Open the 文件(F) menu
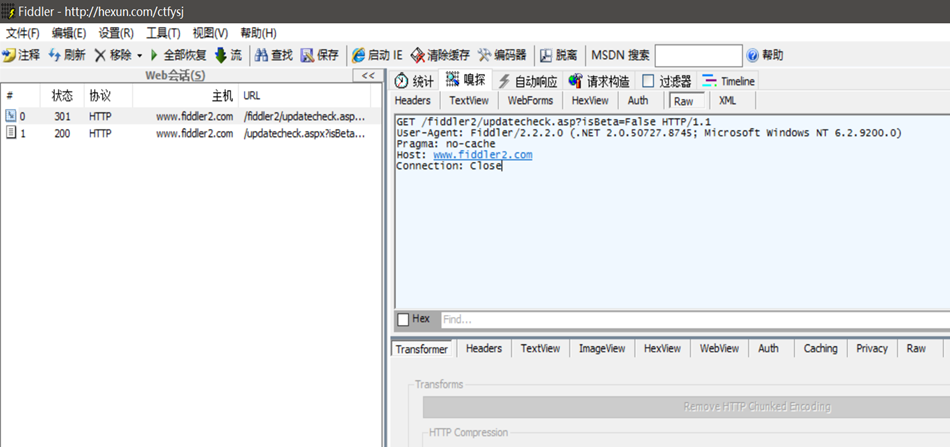The height and width of the screenshot is (447, 950). pyautogui.click(x=23, y=33)
